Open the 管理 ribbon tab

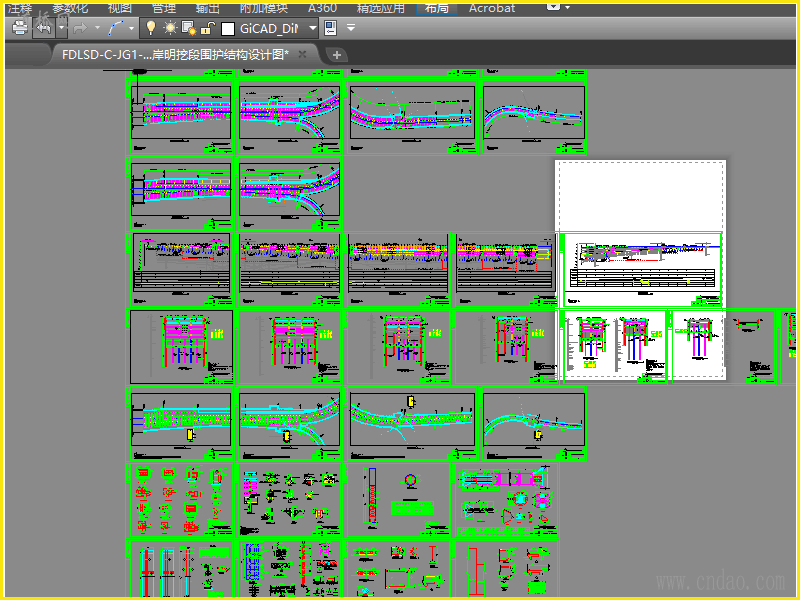click(x=164, y=9)
